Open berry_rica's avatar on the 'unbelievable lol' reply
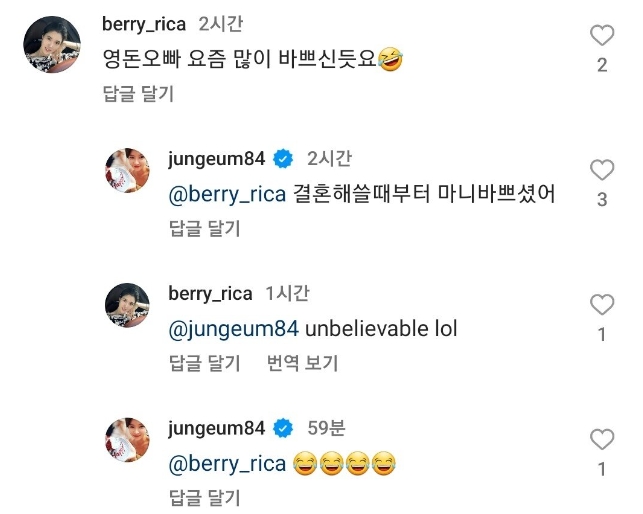 tap(127, 305)
